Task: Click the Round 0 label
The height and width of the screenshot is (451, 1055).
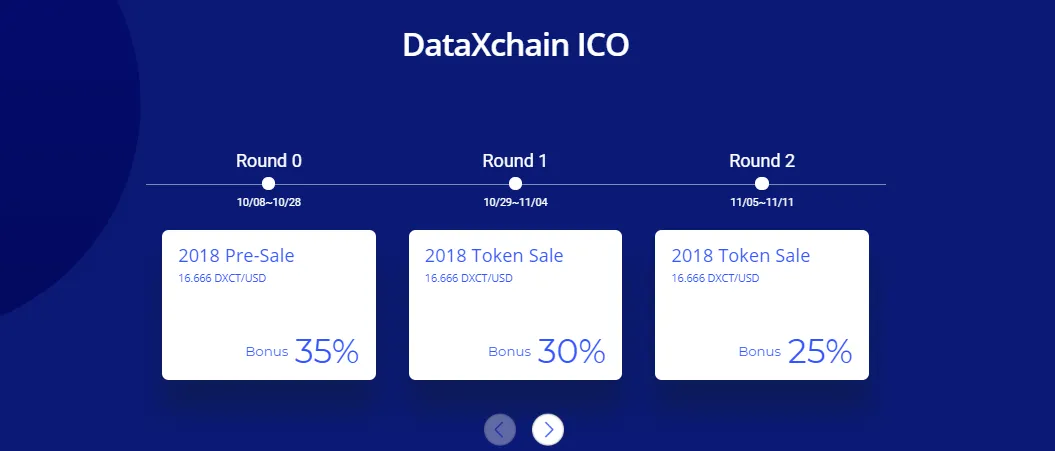Action: (x=268, y=161)
